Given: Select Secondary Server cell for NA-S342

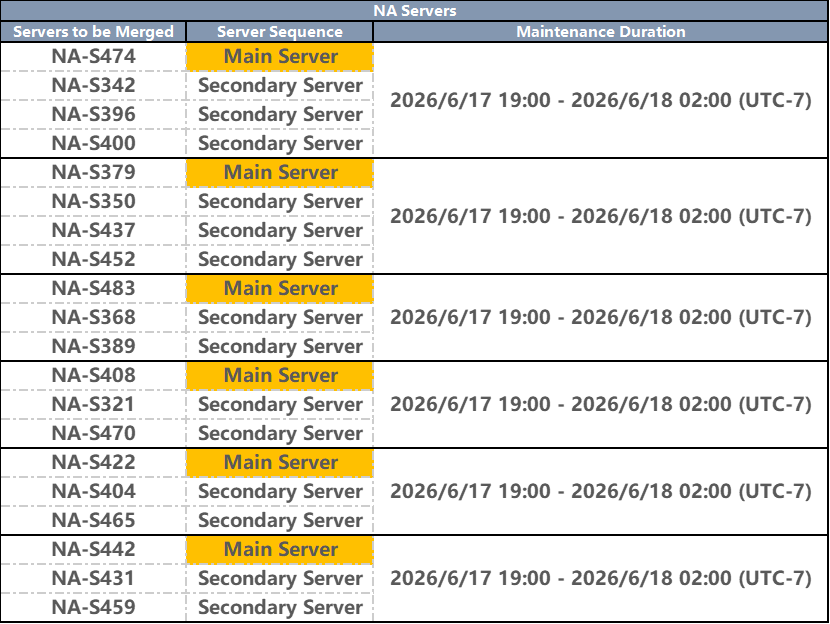Looking at the screenshot, I should (280, 86).
